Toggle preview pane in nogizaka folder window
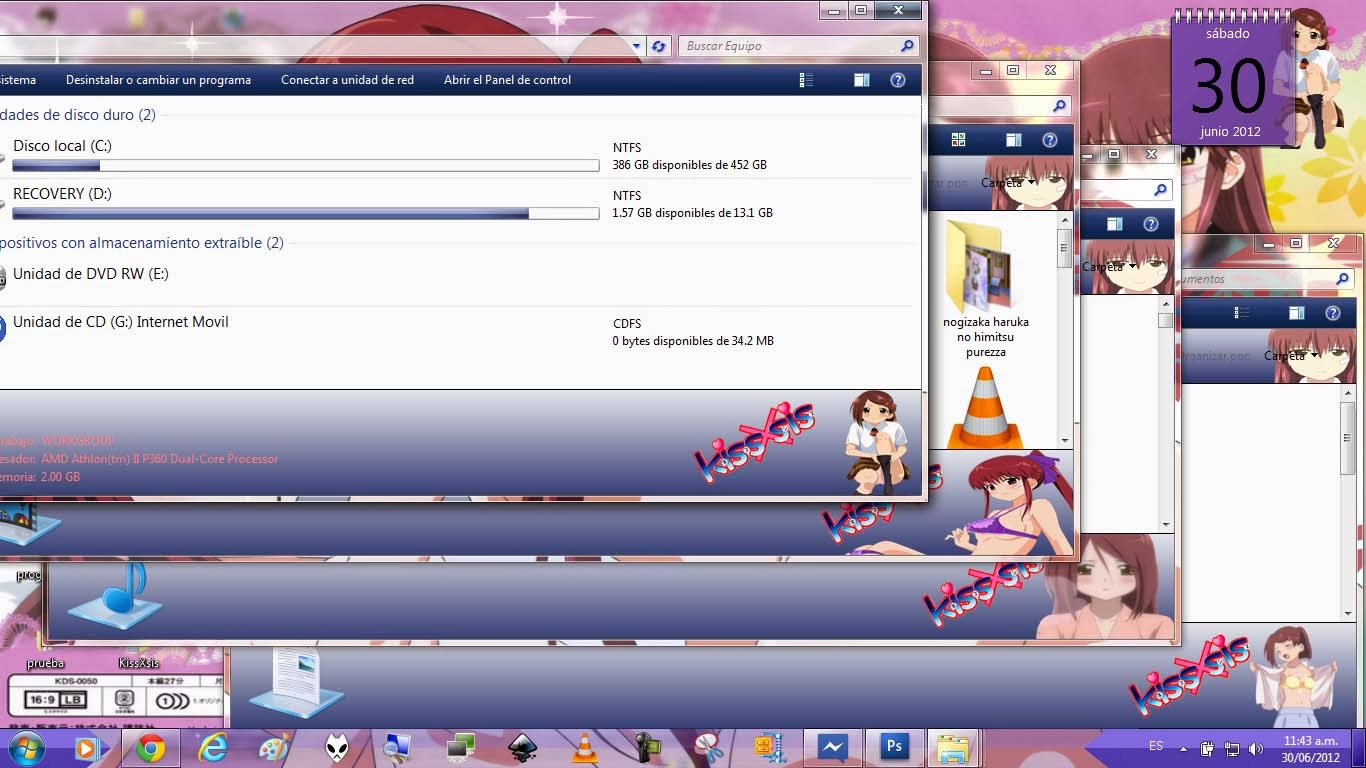 (x=1013, y=140)
